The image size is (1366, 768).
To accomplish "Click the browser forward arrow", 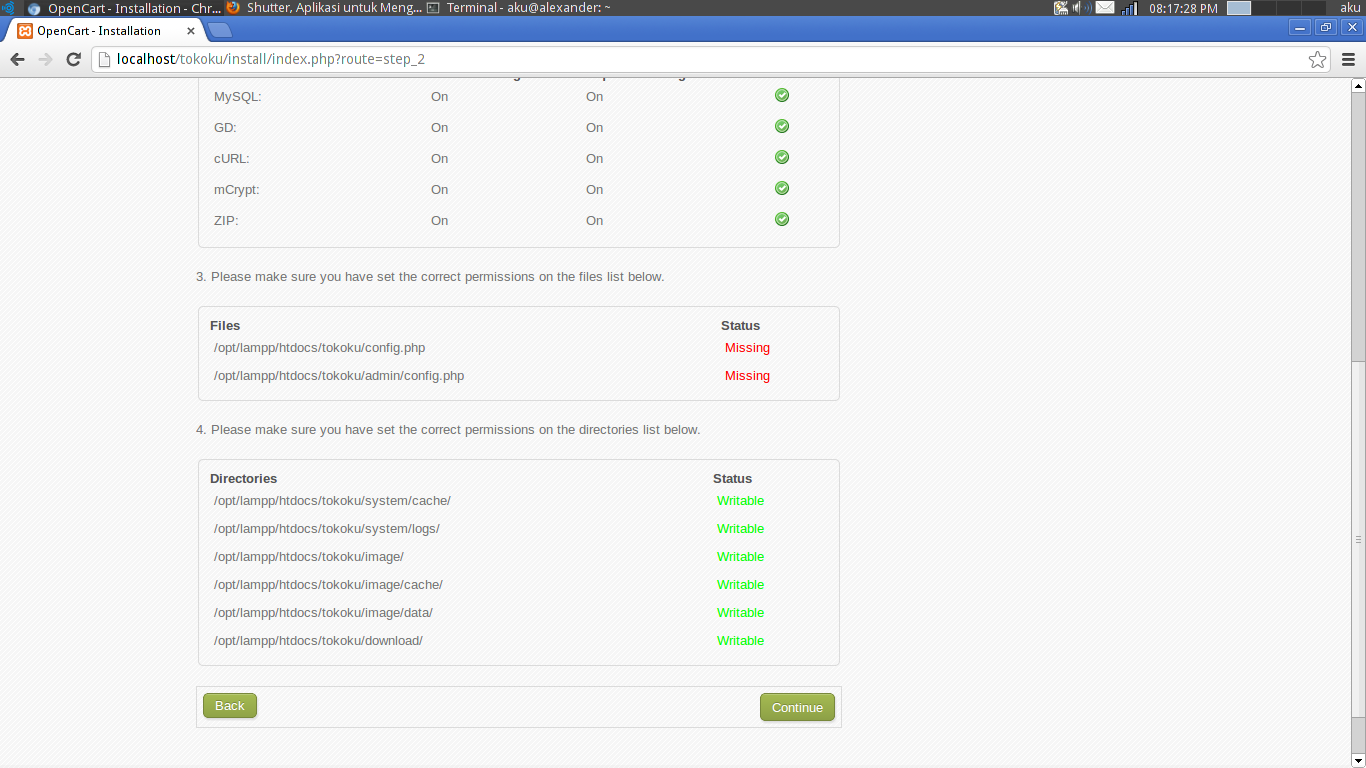I will (x=45, y=59).
